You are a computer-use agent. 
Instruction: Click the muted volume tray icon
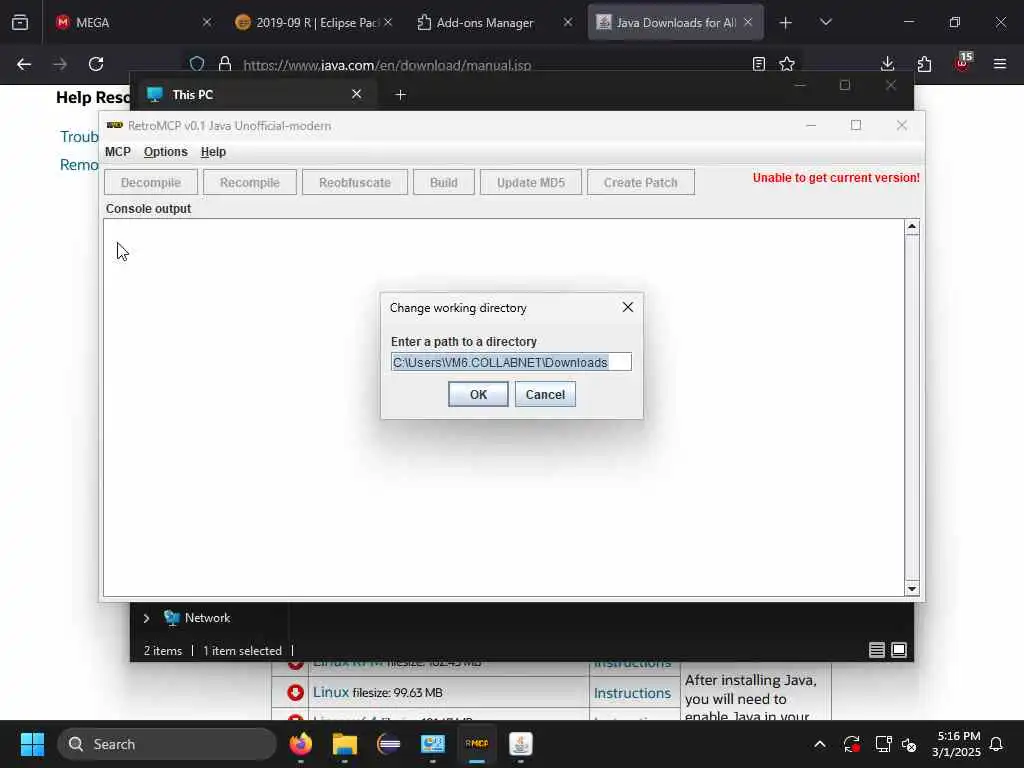909,744
